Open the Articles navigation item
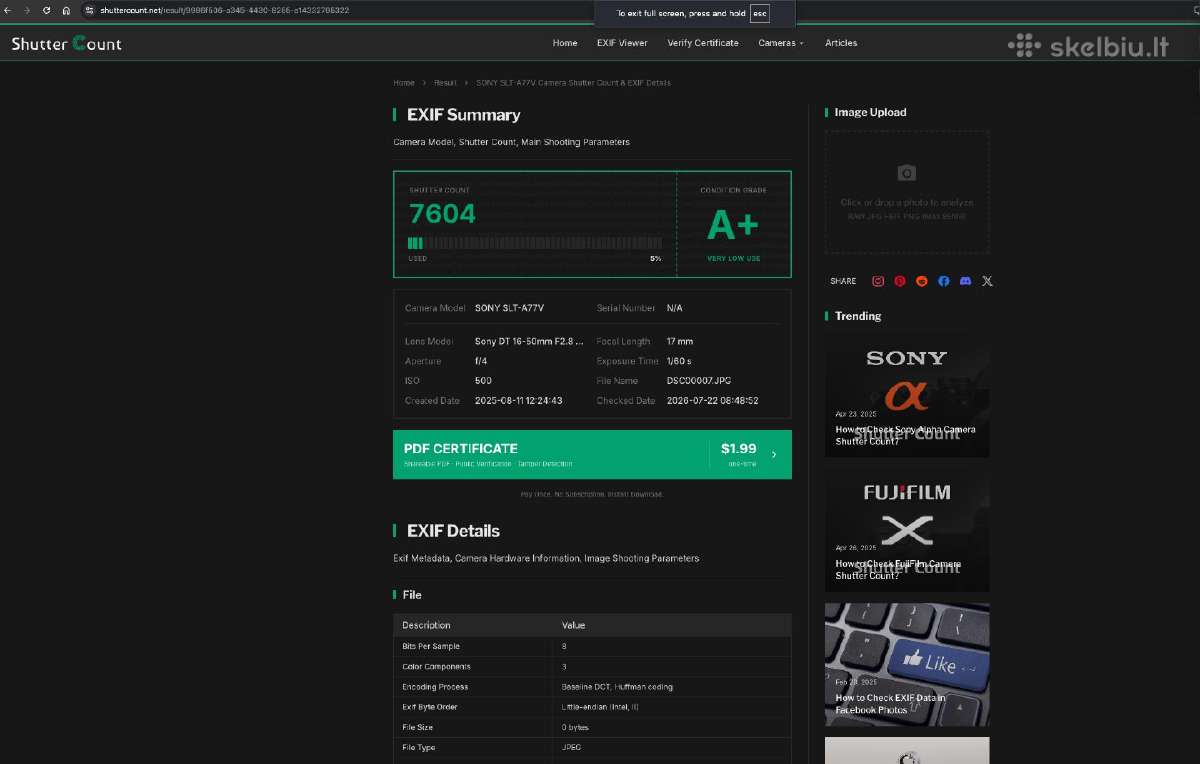This screenshot has height=764, width=1200. coord(841,43)
